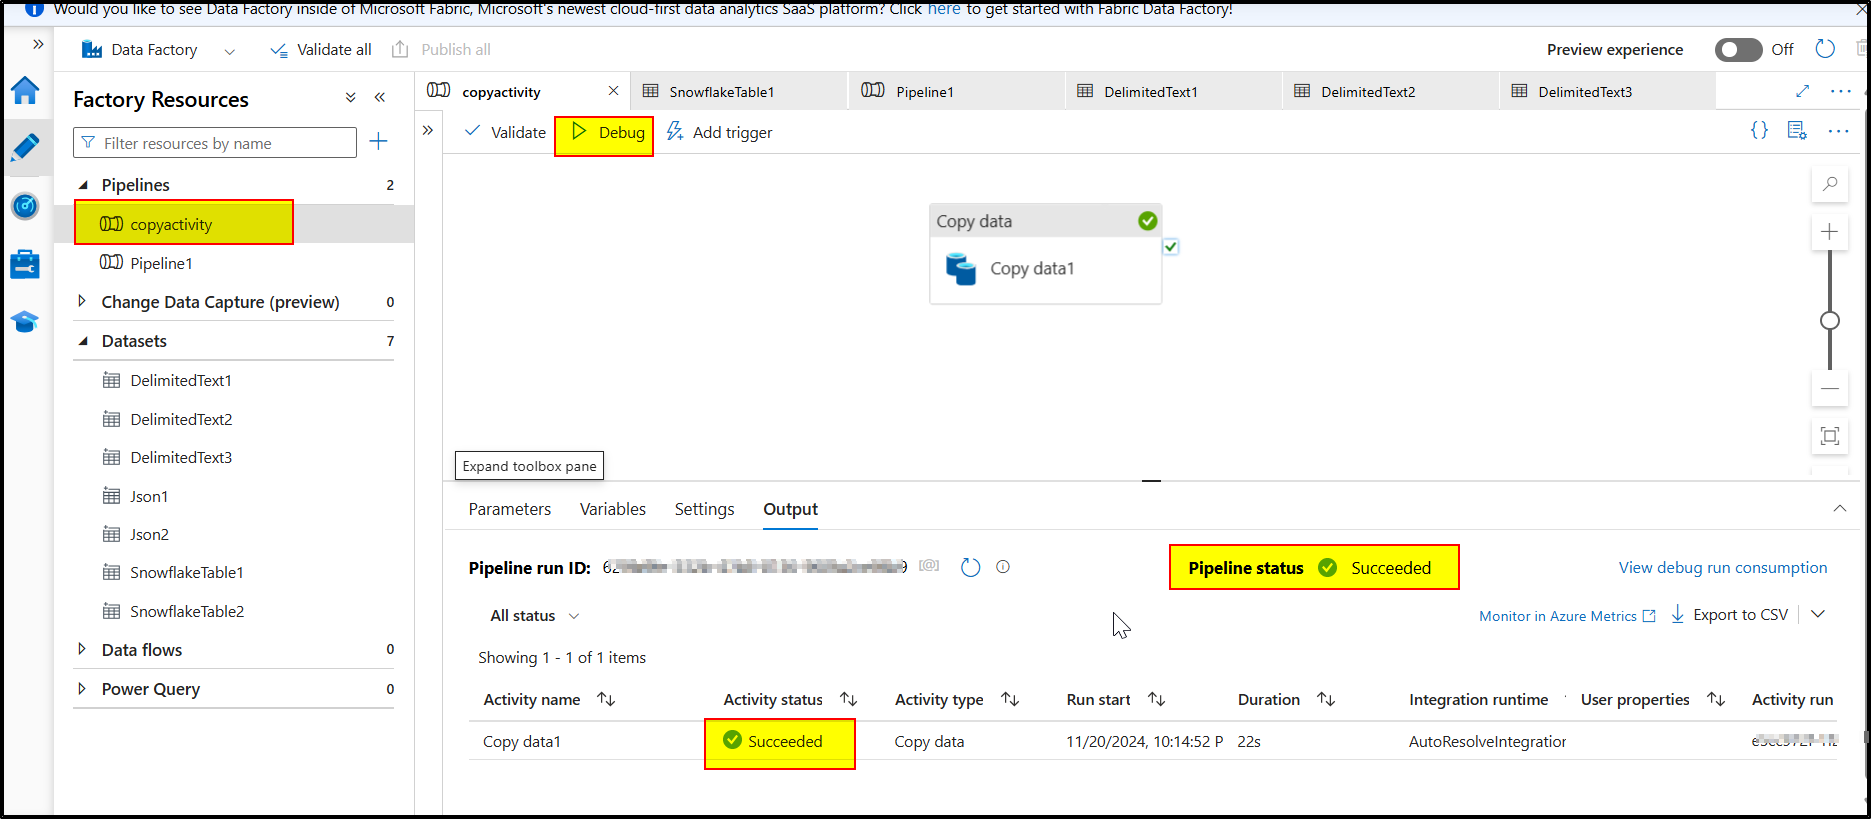Click the pipeline run info icon
Viewport: 1871px width, 819px height.
(1003, 567)
